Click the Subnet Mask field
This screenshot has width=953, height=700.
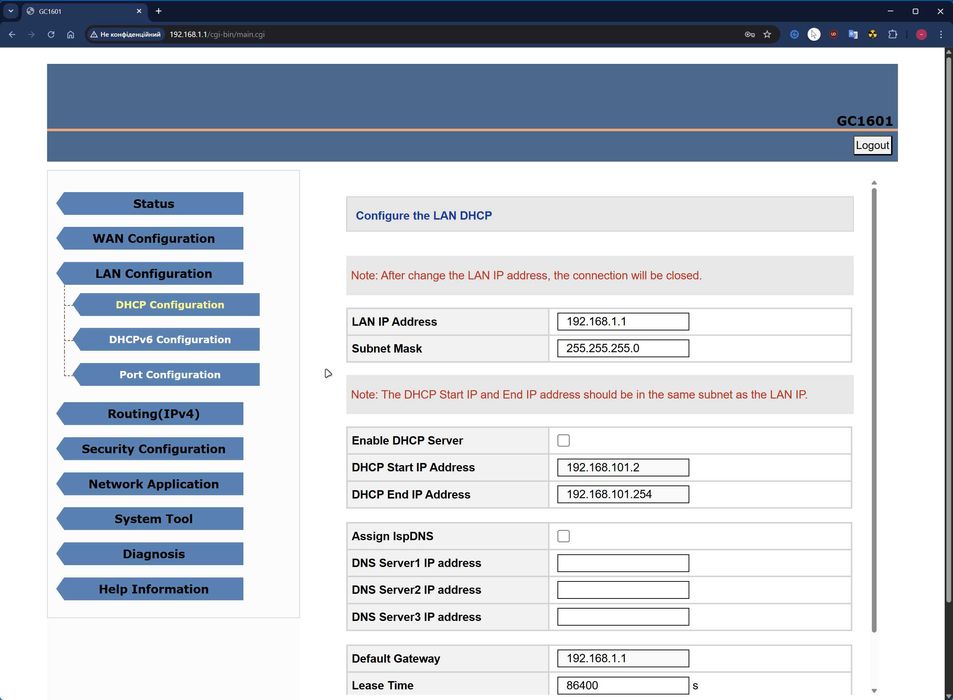point(623,348)
